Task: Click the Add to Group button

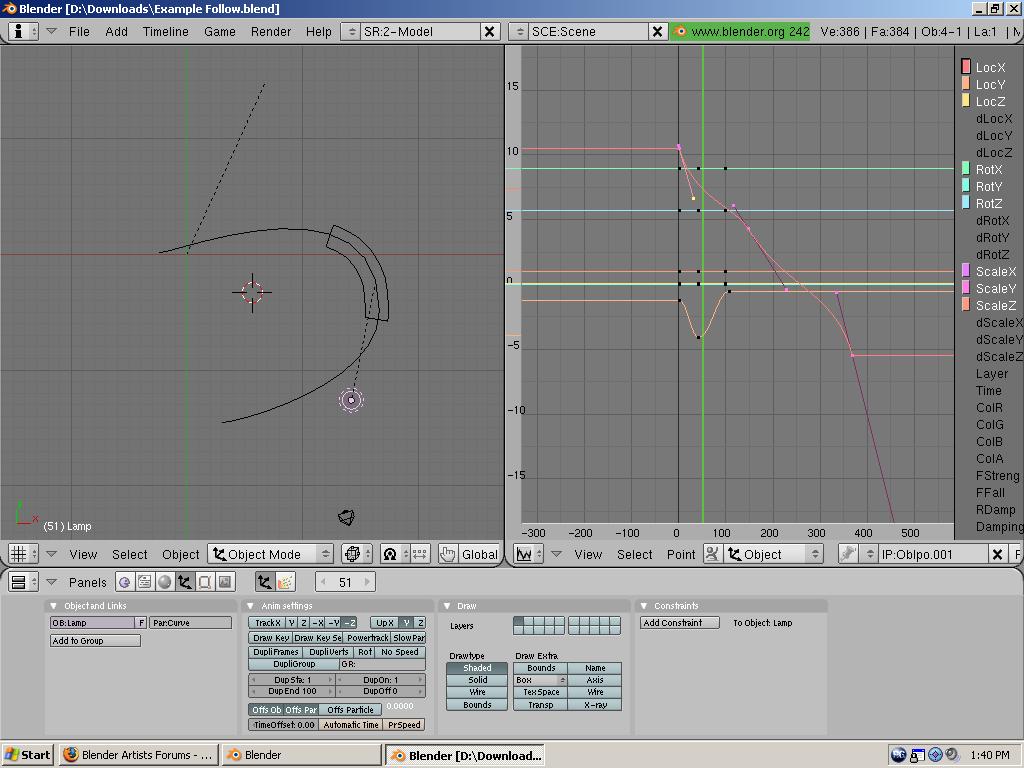Action: point(95,641)
